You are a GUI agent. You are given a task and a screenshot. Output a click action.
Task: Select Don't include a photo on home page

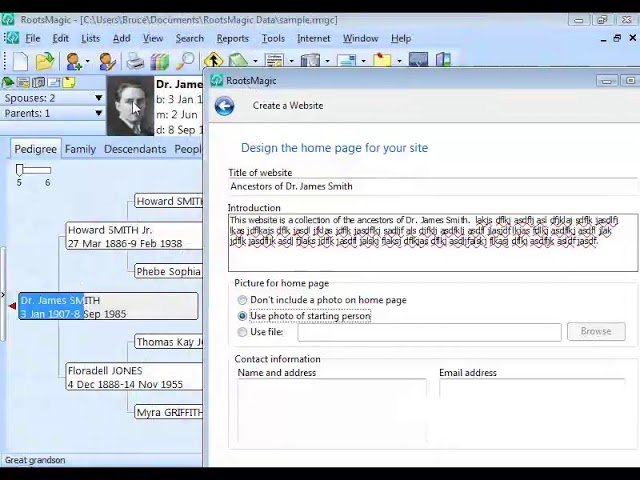coord(242,300)
